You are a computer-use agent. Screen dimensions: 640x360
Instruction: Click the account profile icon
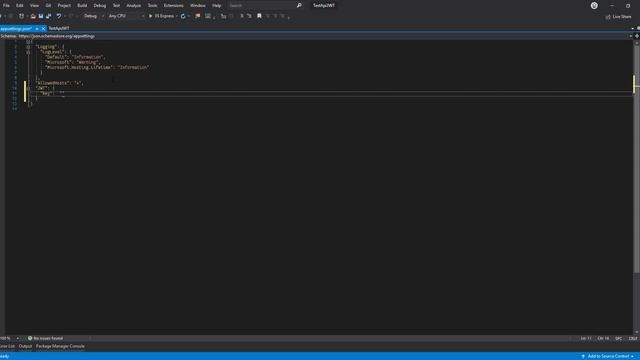[x=594, y=6]
